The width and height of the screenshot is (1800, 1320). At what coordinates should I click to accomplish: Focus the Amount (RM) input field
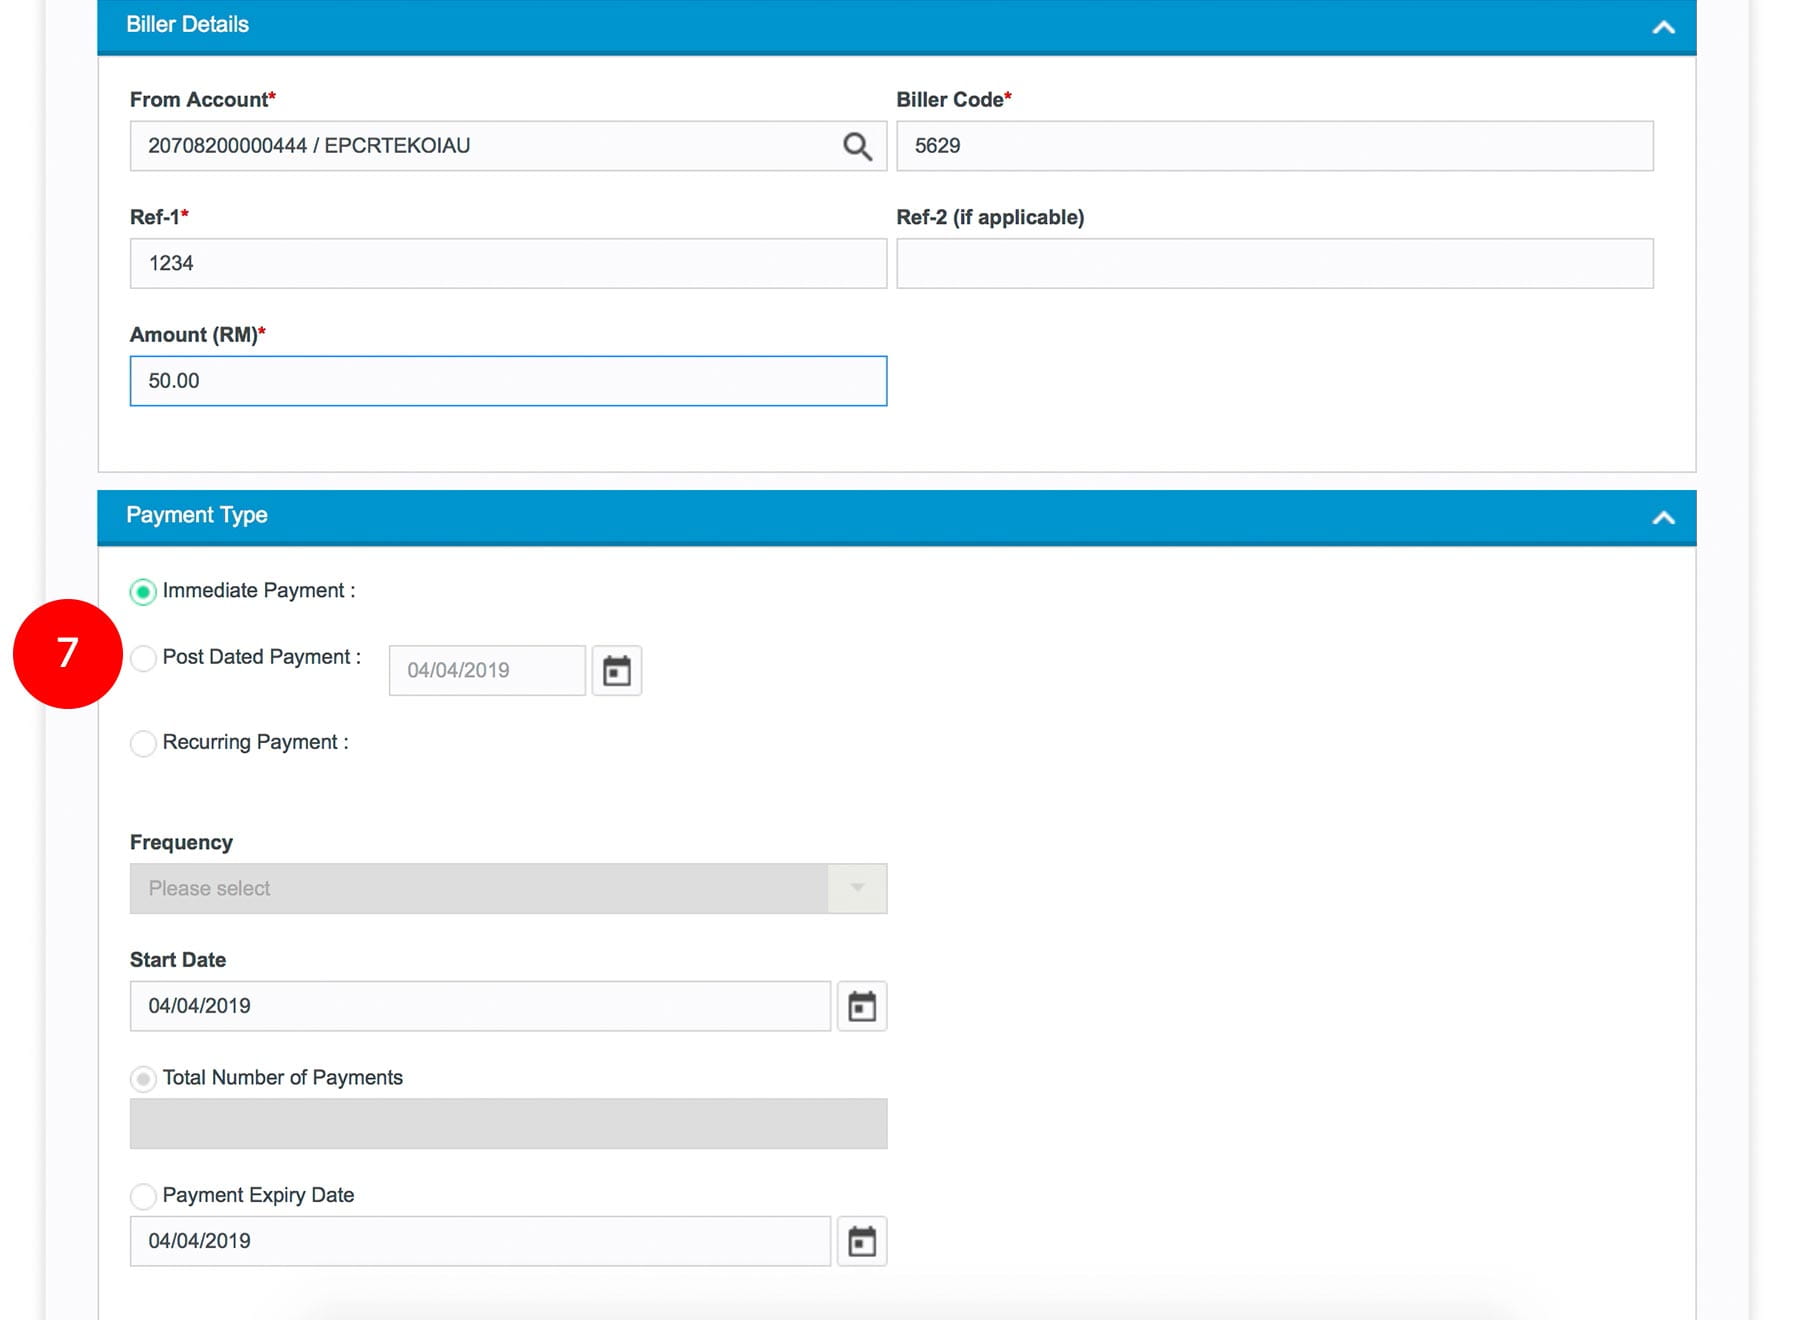click(508, 381)
